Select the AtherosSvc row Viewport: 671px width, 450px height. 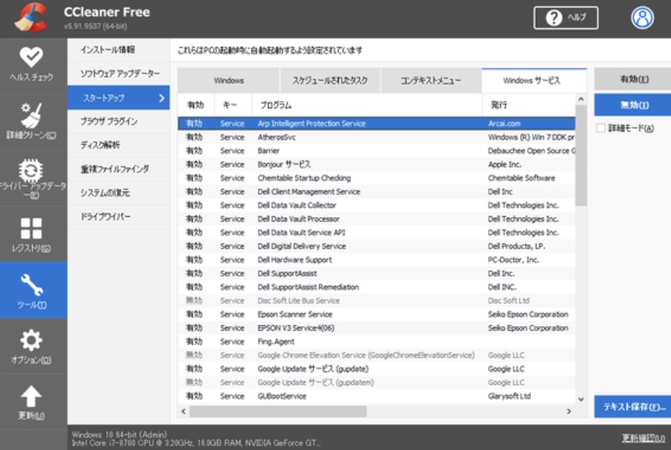(377, 137)
